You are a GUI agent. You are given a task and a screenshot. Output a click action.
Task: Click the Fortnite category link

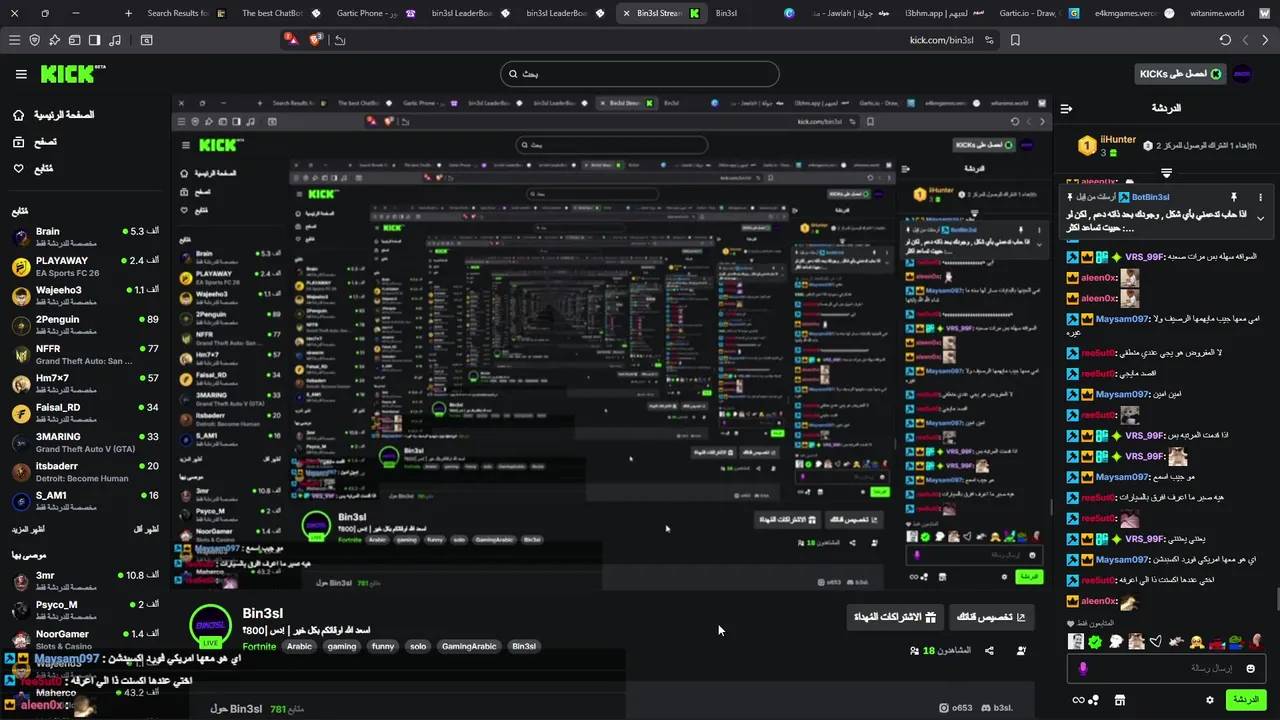[259, 646]
